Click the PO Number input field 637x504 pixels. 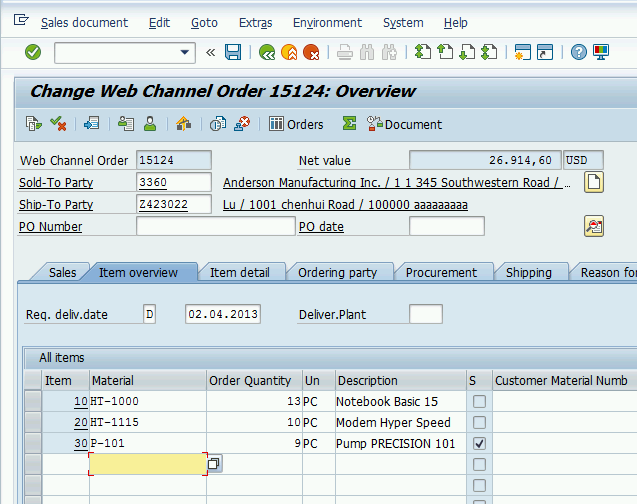216,226
